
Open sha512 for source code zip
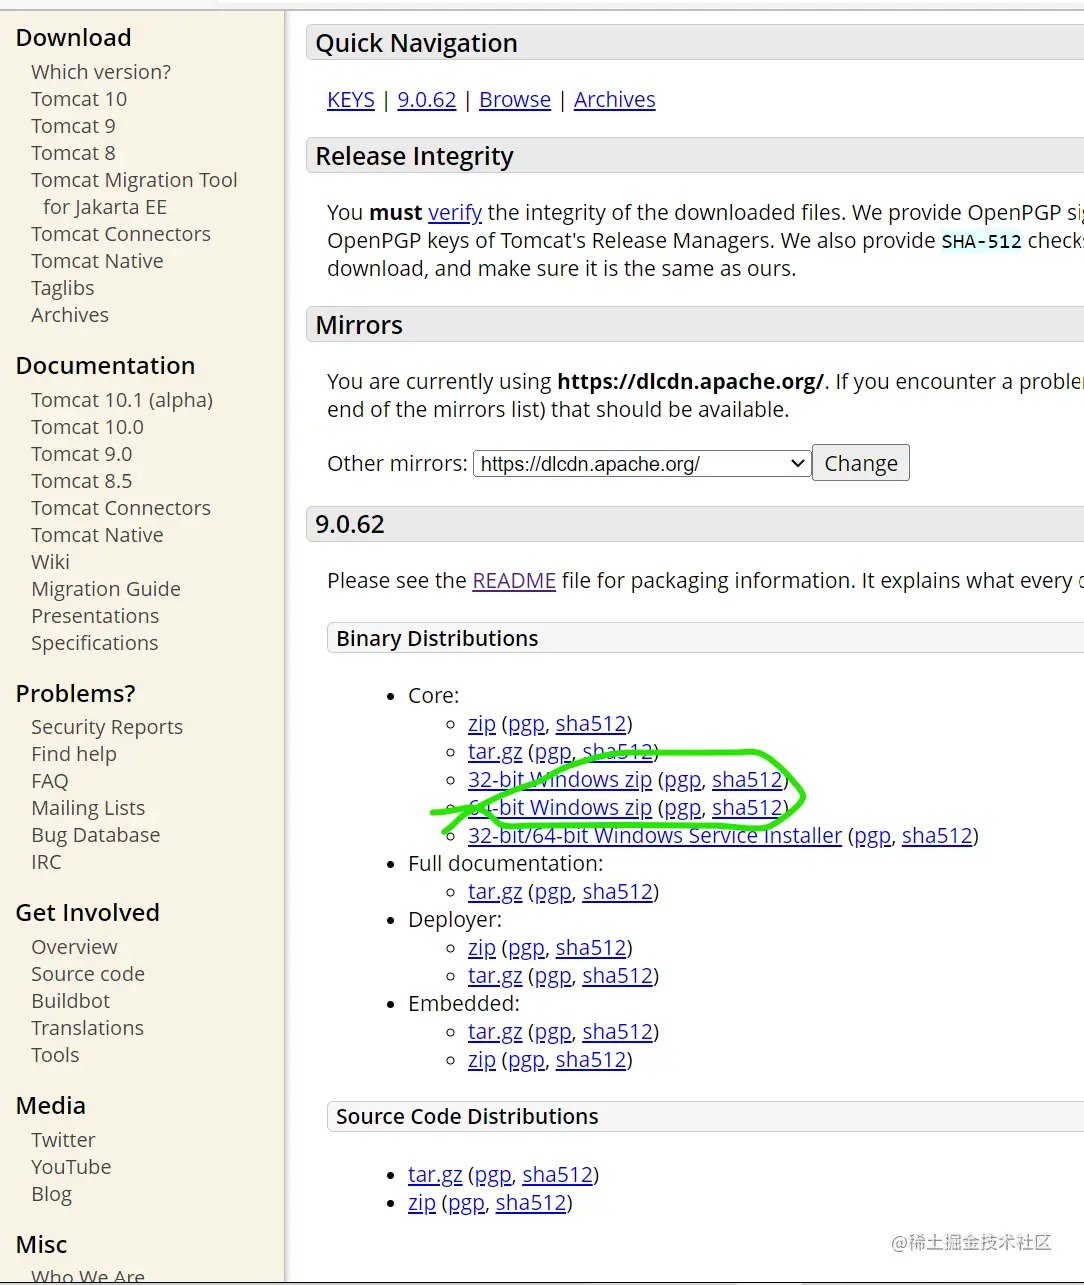click(531, 1203)
